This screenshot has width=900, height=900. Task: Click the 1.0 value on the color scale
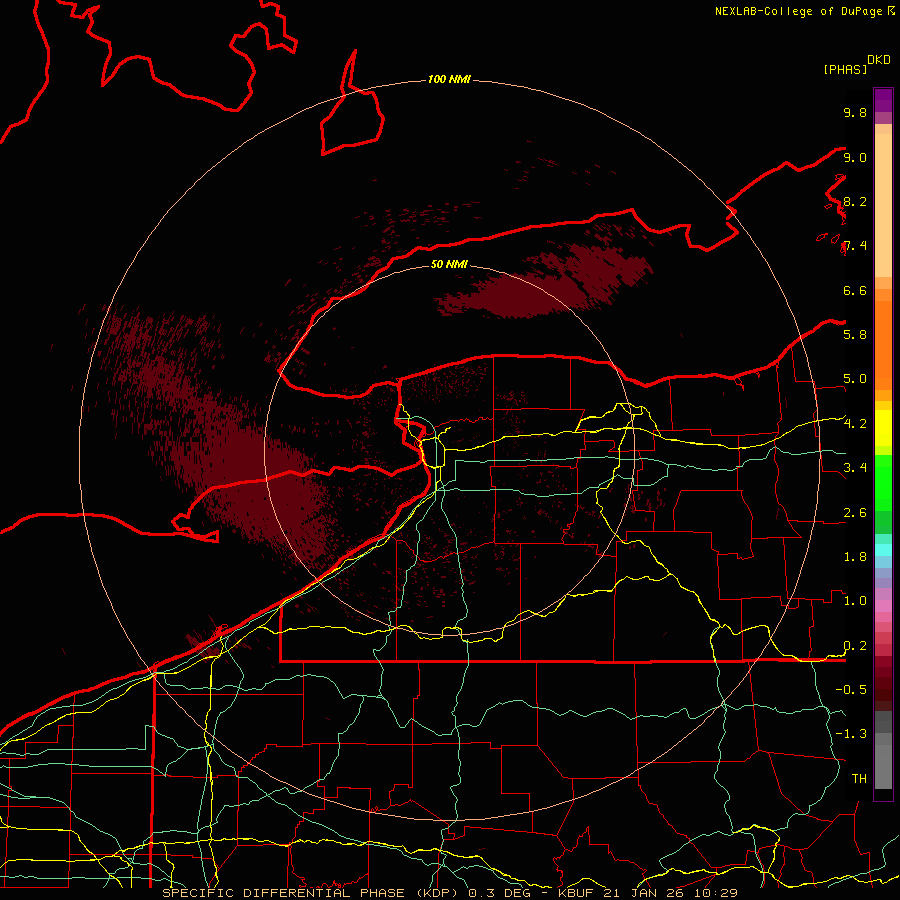(855, 600)
